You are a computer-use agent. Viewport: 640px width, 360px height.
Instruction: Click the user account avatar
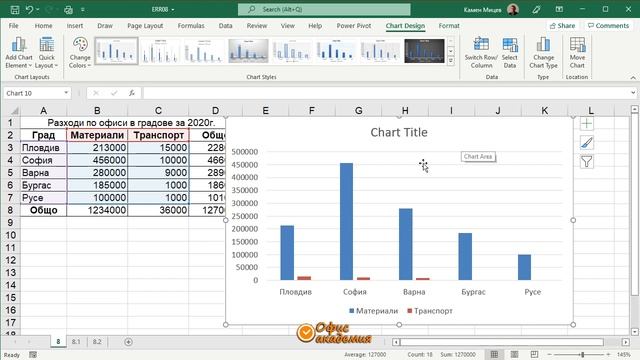click(x=513, y=9)
